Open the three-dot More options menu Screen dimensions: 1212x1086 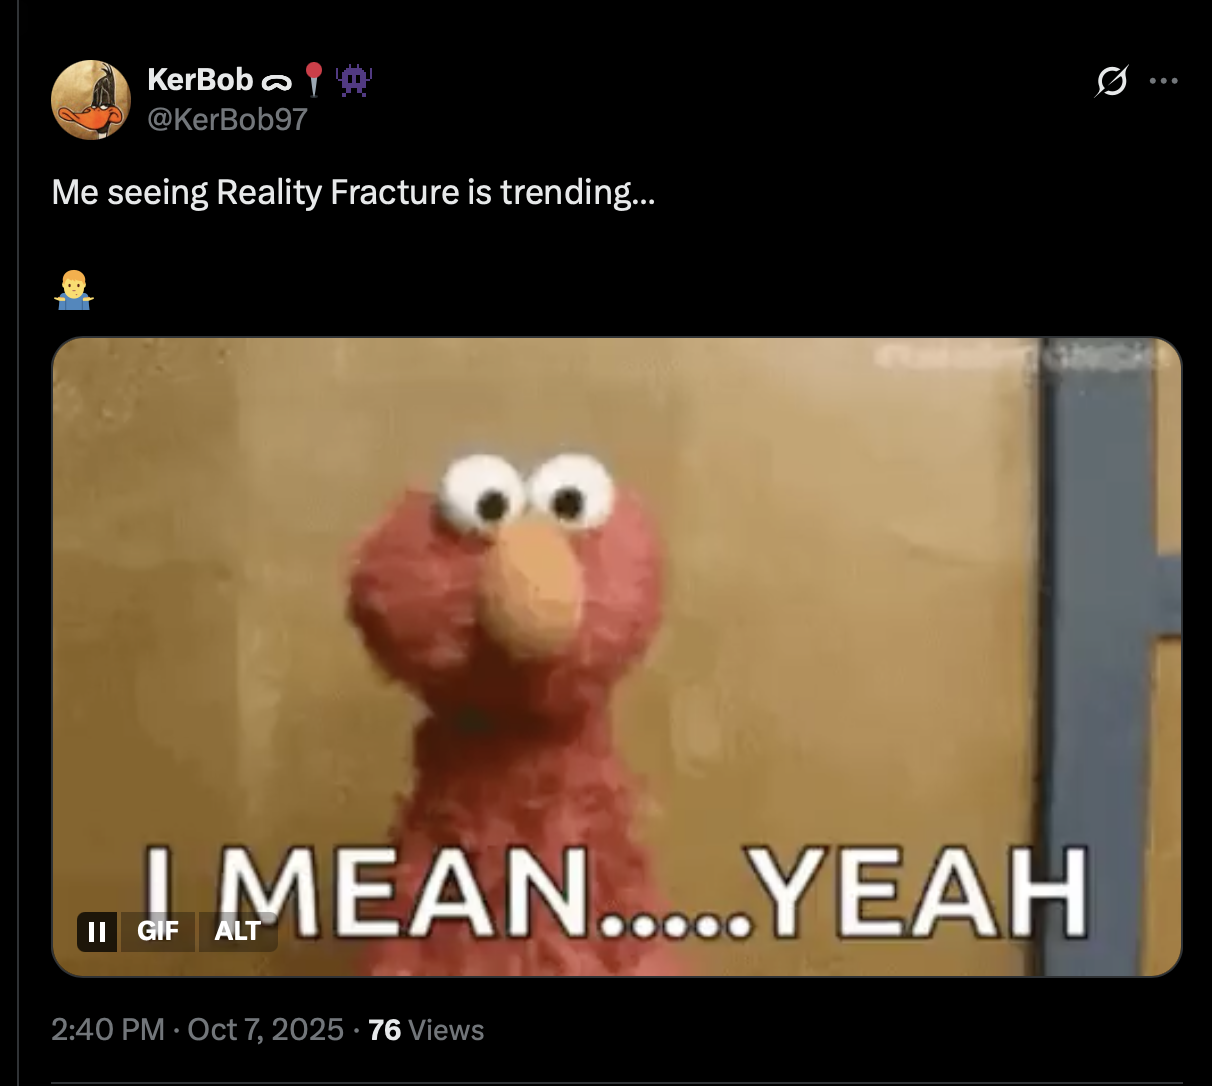coord(1163,81)
